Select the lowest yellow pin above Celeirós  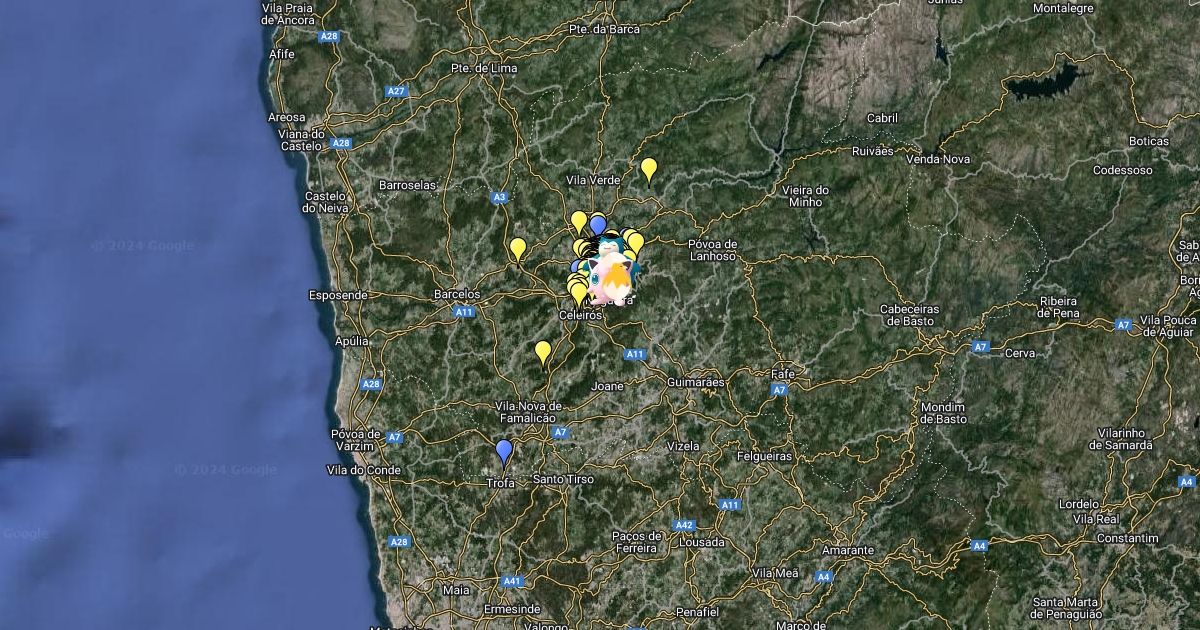[x=579, y=294]
